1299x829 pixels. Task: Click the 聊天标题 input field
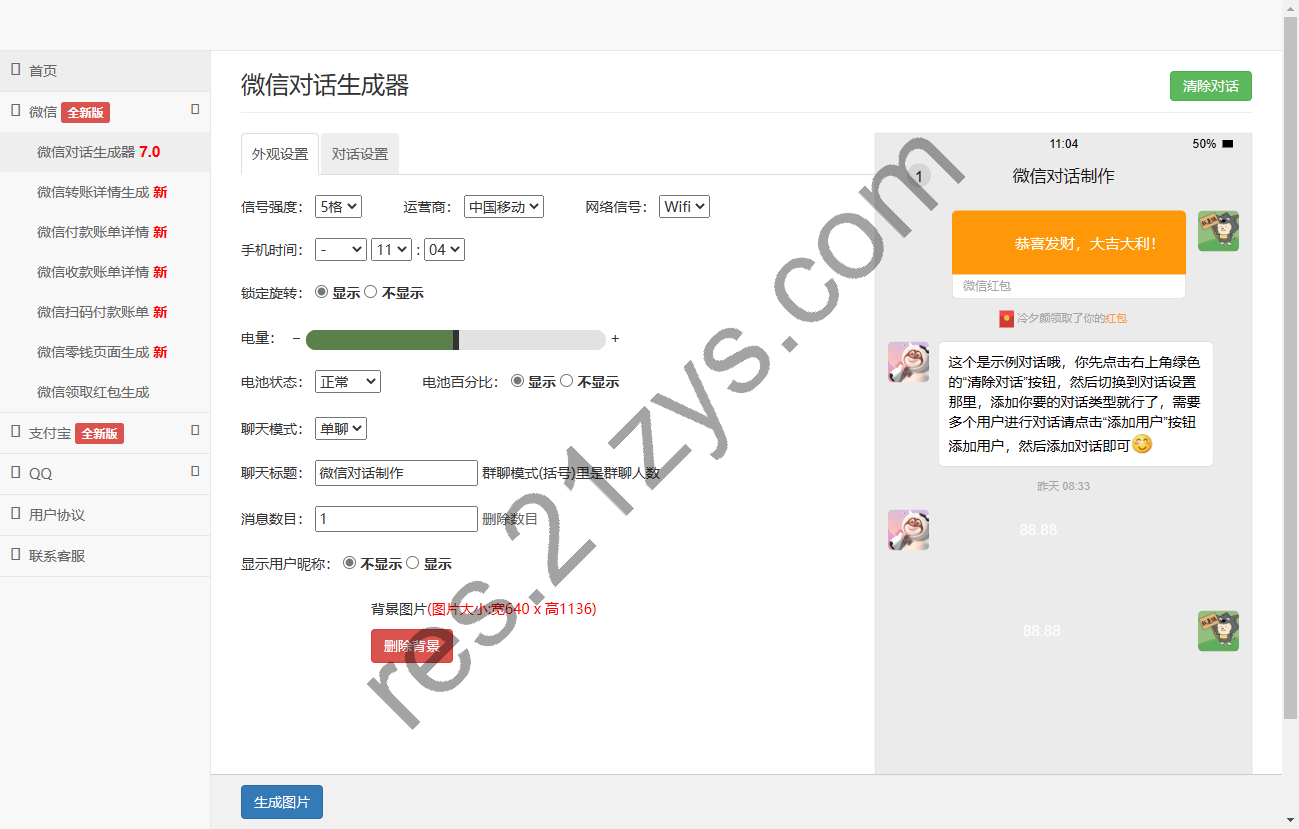pyautogui.click(x=396, y=473)
